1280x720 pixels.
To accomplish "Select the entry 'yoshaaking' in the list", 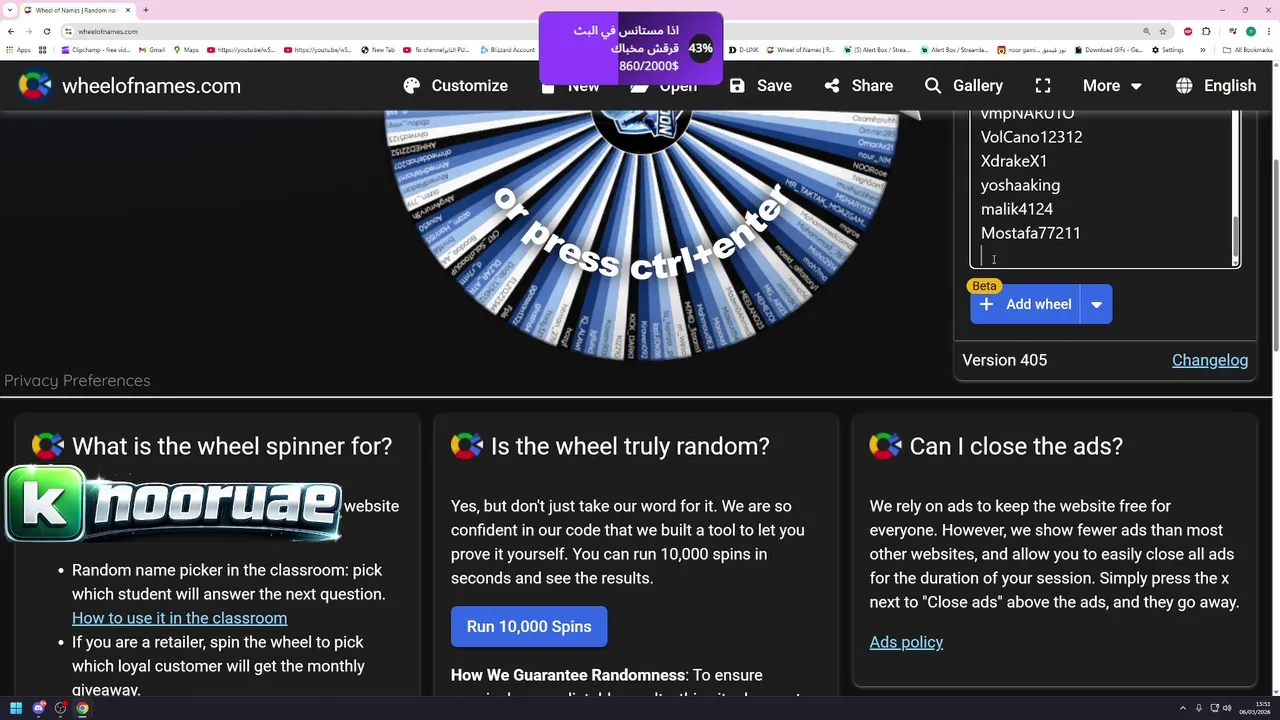I will pos(1020,185).
